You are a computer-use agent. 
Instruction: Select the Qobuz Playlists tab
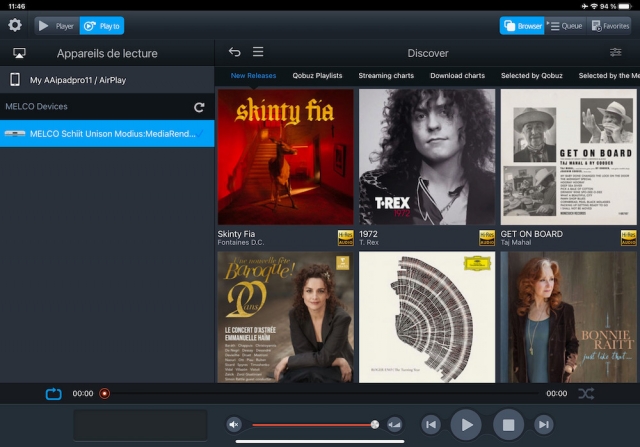coord(317,76)
